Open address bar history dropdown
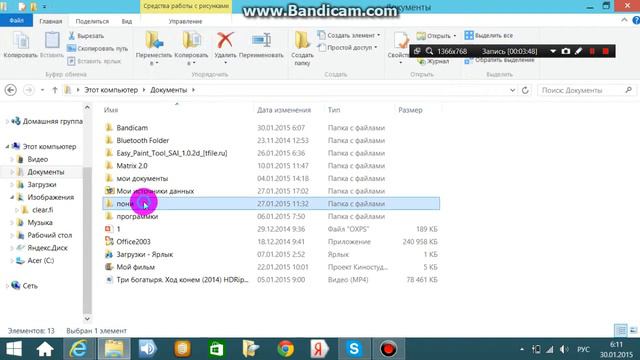The width and height of the screenshot is (640, 360). [x=512, y=90]
